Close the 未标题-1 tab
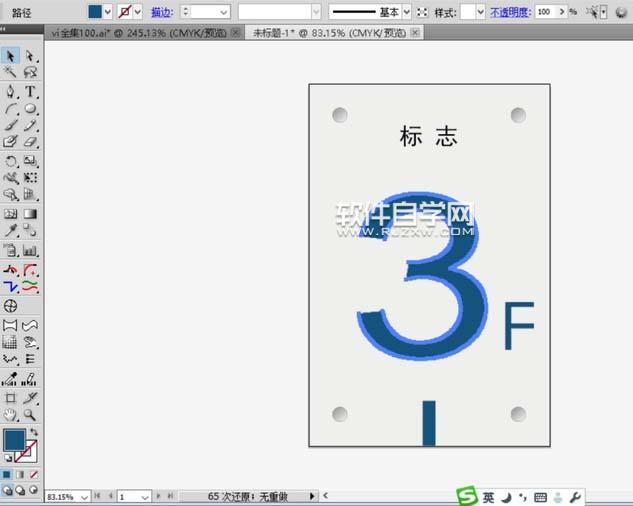Screen dimensions: 633x506 coord(415,33)
